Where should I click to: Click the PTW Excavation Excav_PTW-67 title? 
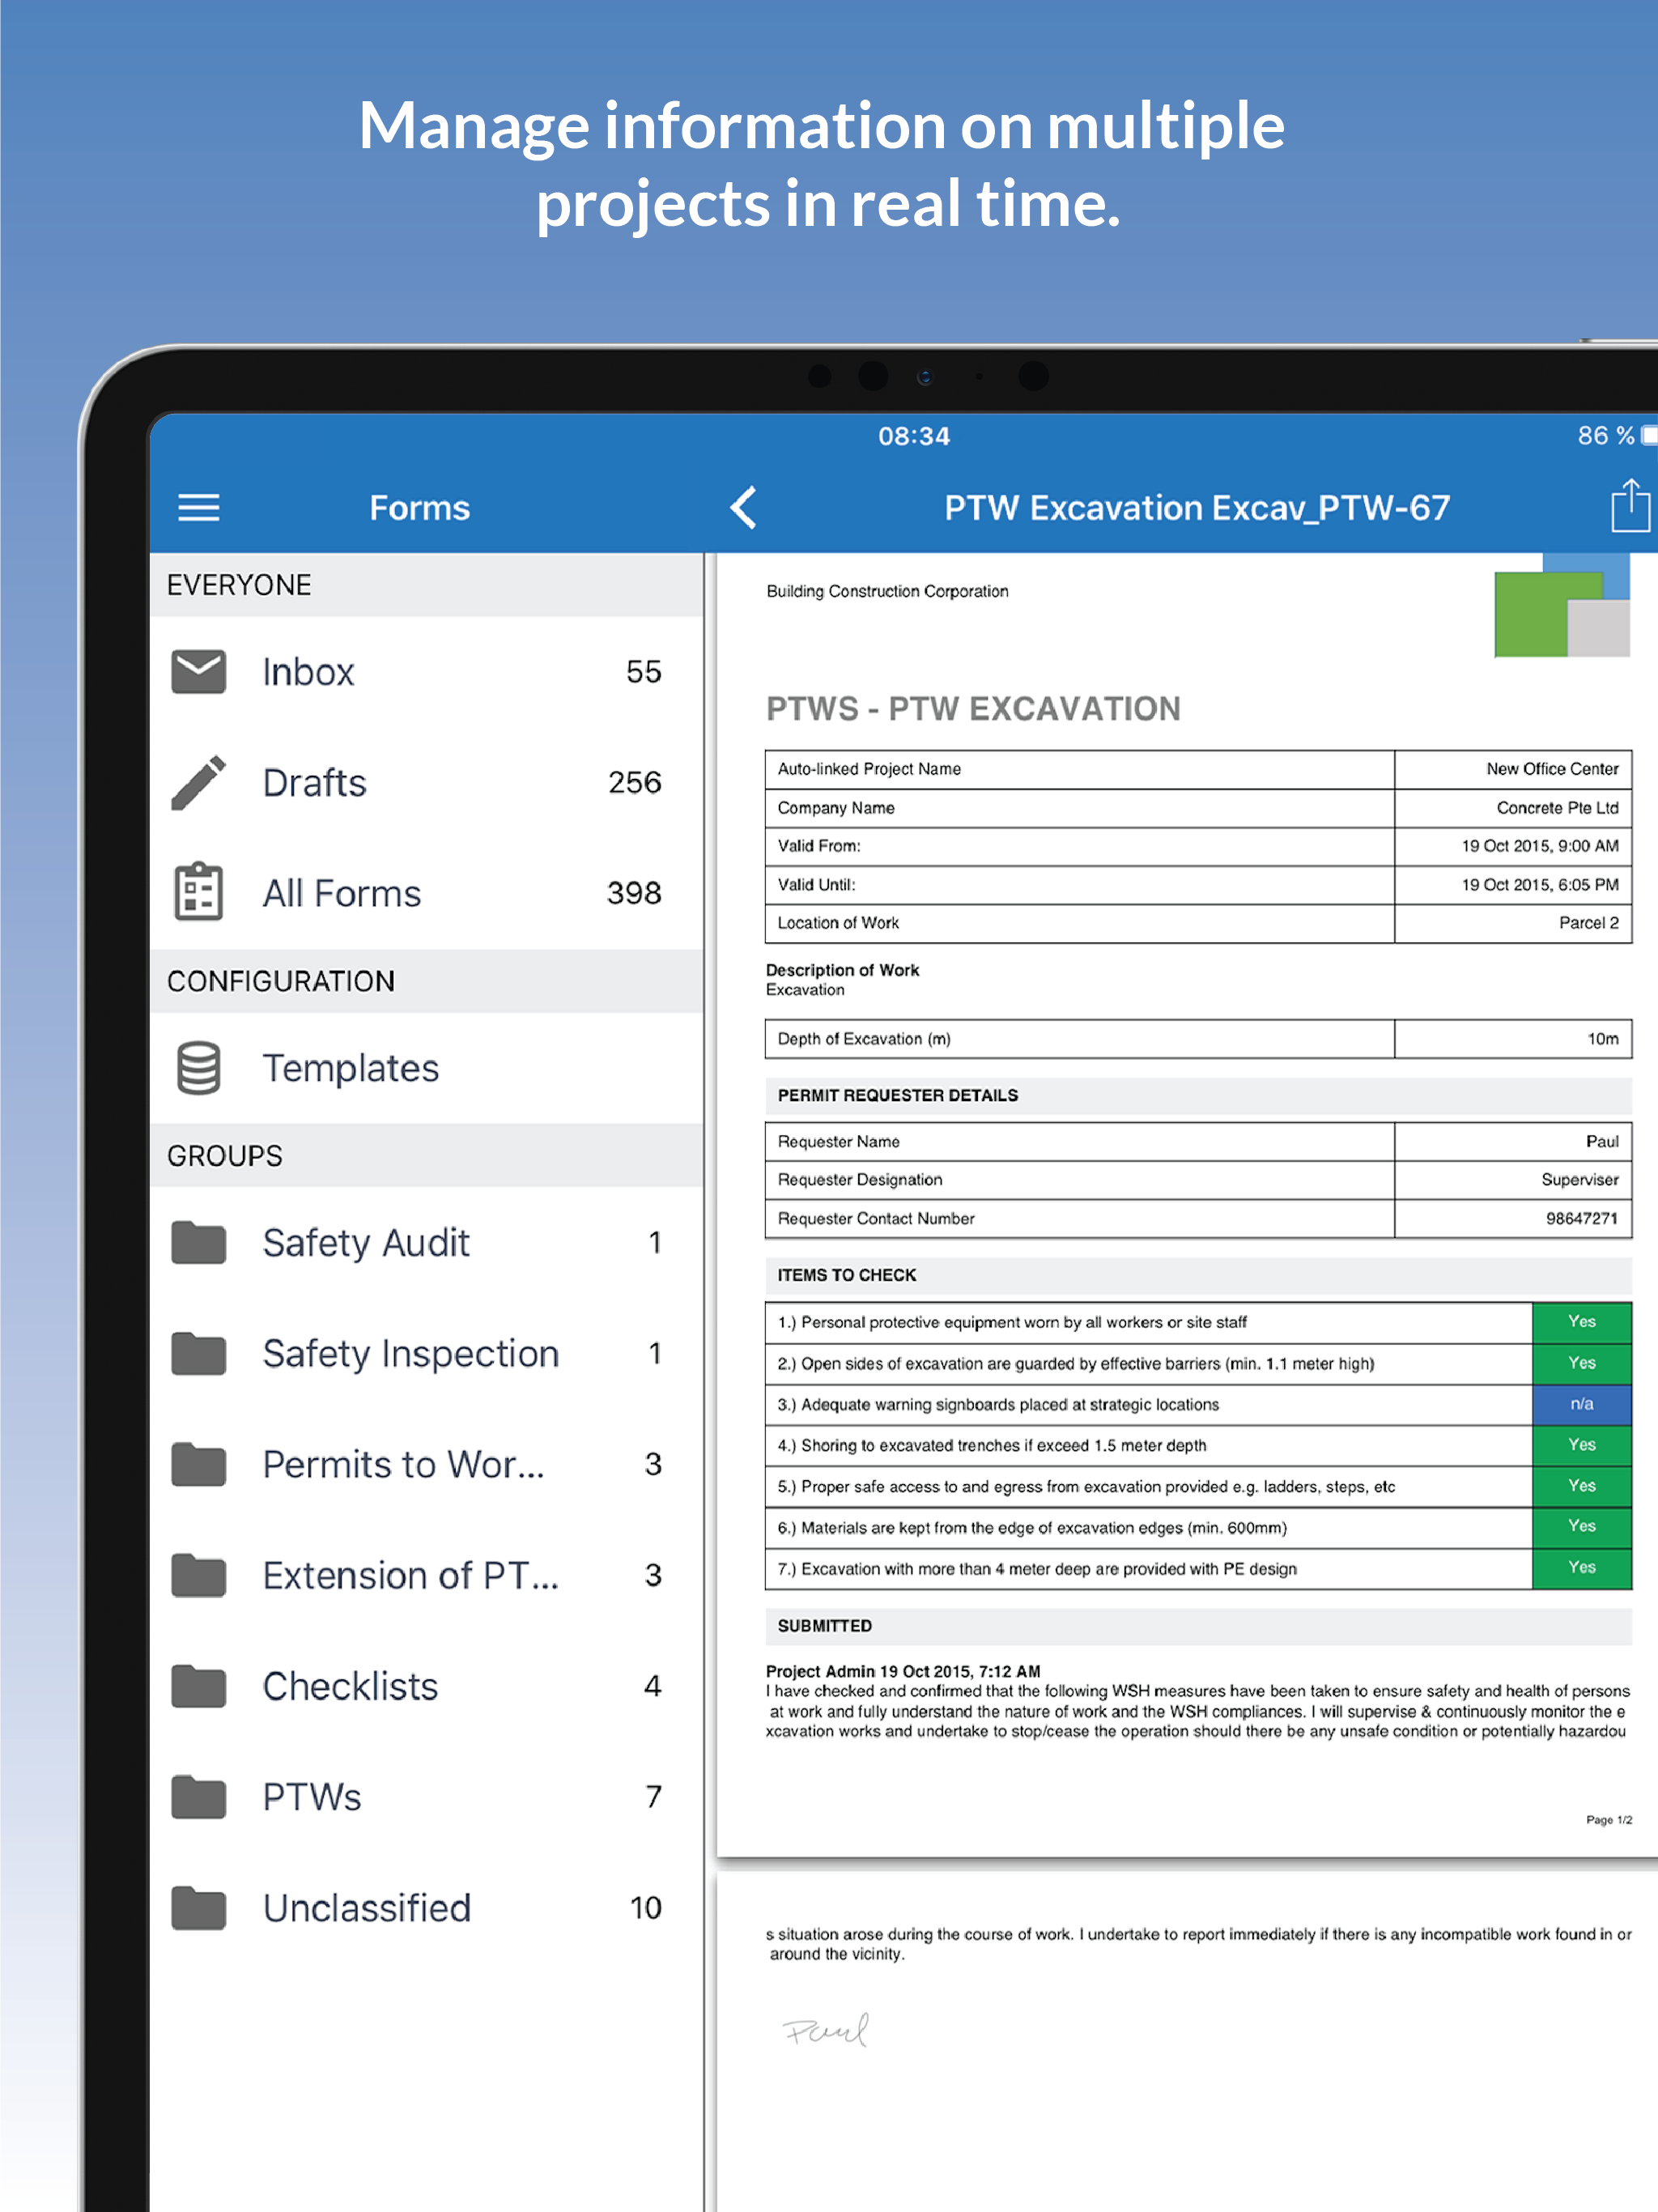pos(1196,508)
